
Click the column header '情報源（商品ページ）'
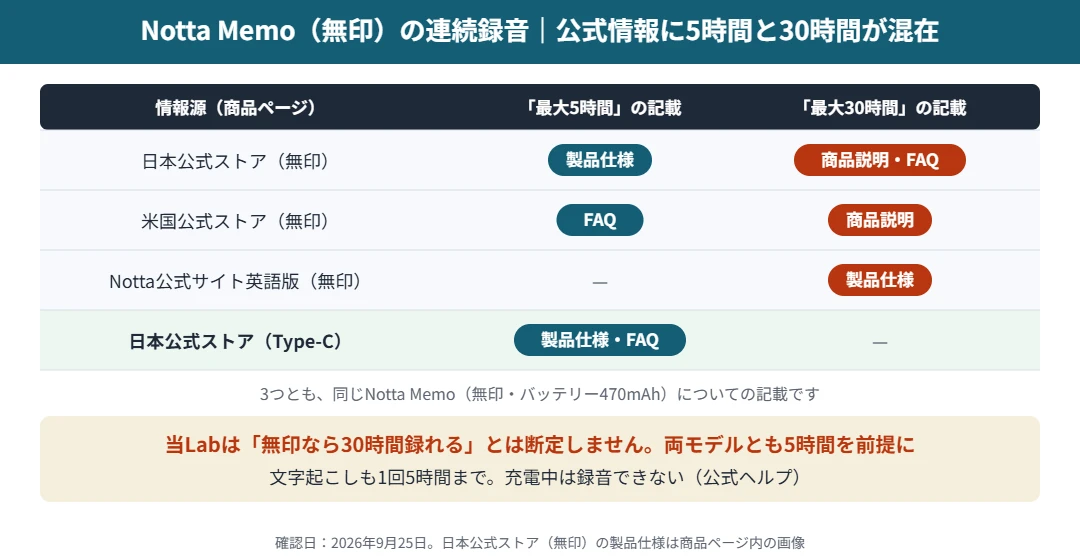tap(236, 107)
